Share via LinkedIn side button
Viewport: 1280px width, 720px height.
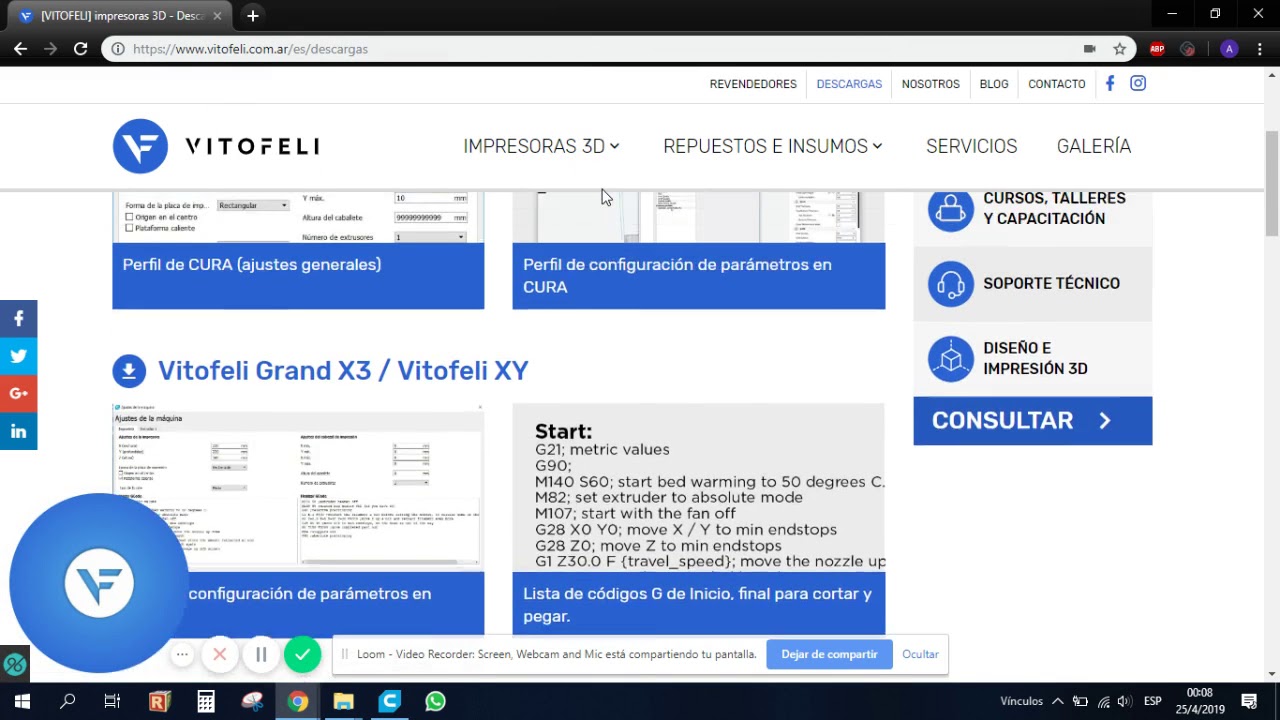[18, 431]
